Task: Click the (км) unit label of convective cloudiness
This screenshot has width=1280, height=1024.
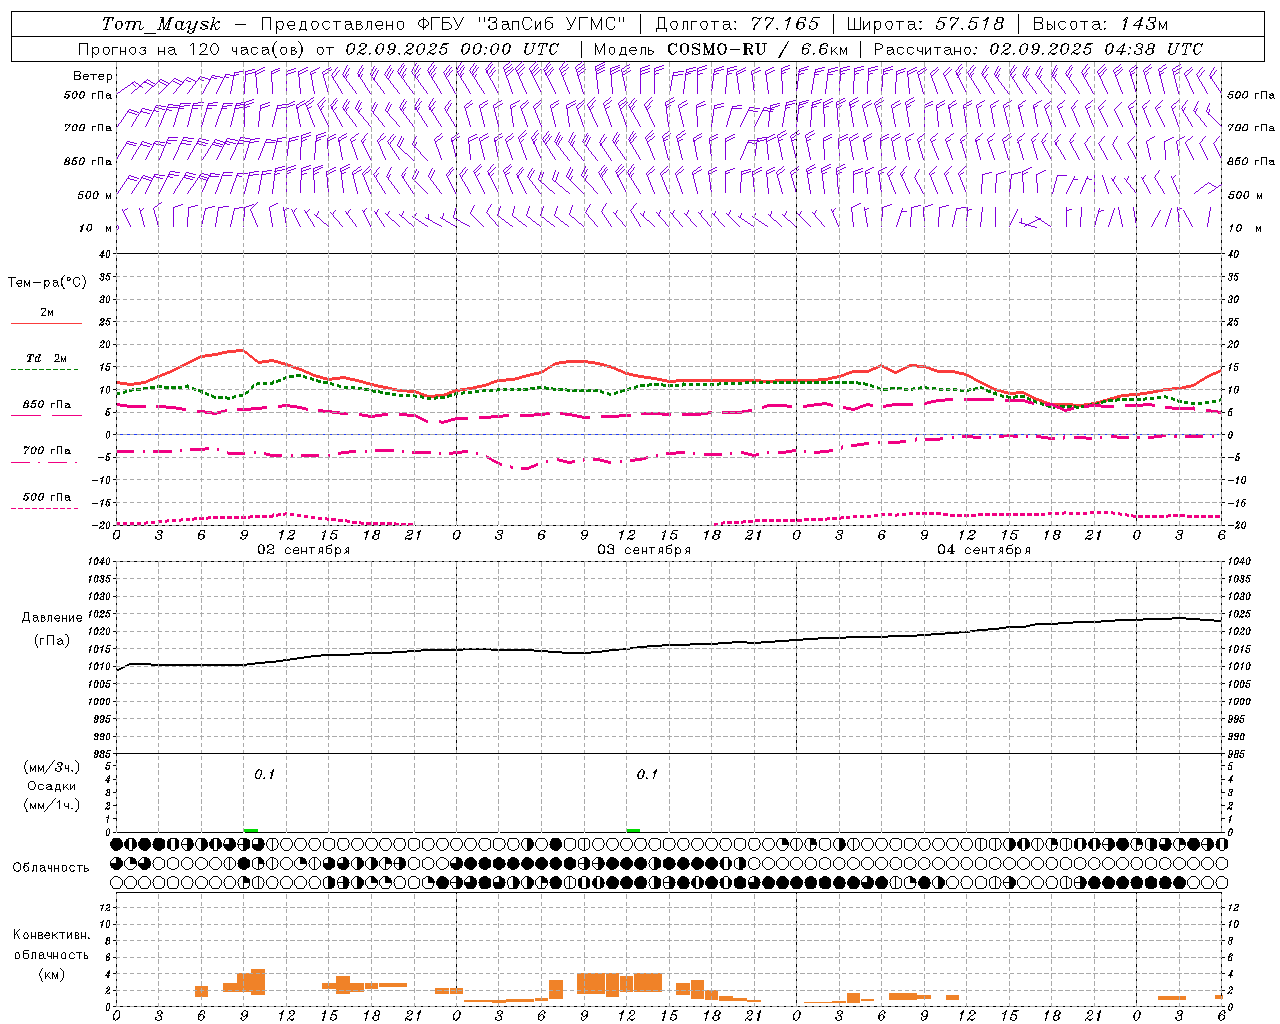Action: (51, 974)
